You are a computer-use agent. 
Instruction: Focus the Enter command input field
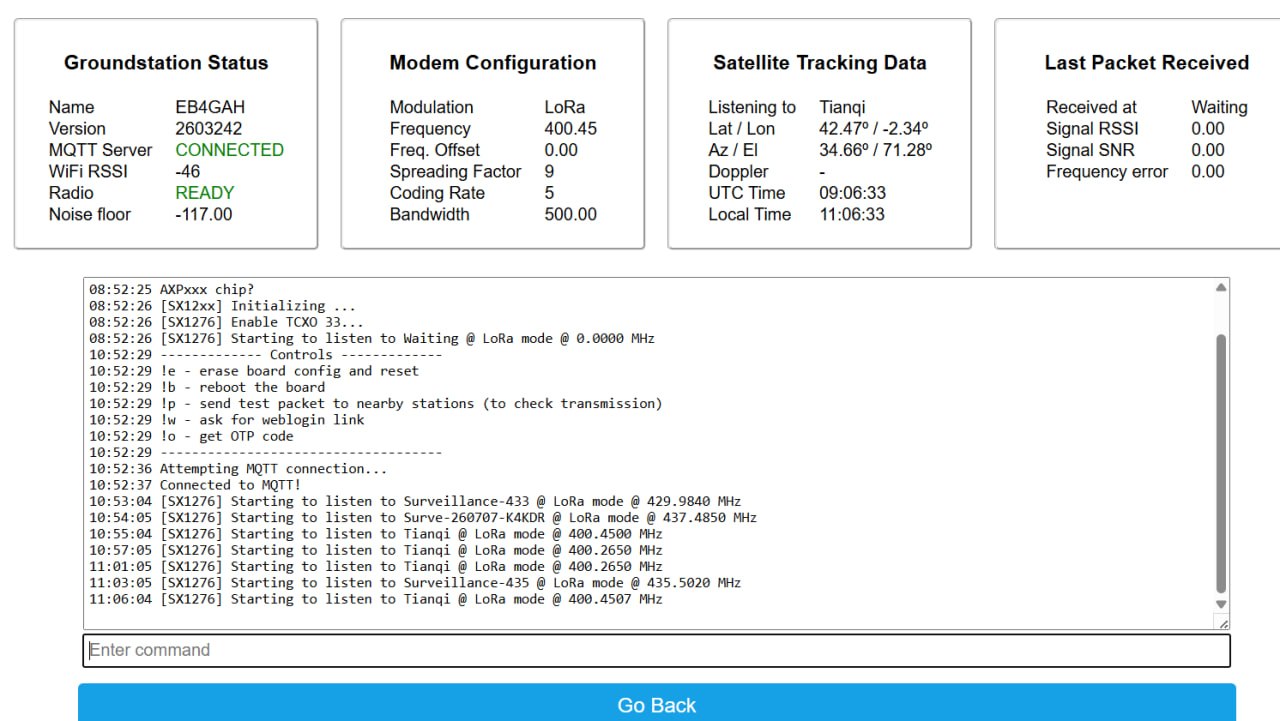[x=656, y=650]
